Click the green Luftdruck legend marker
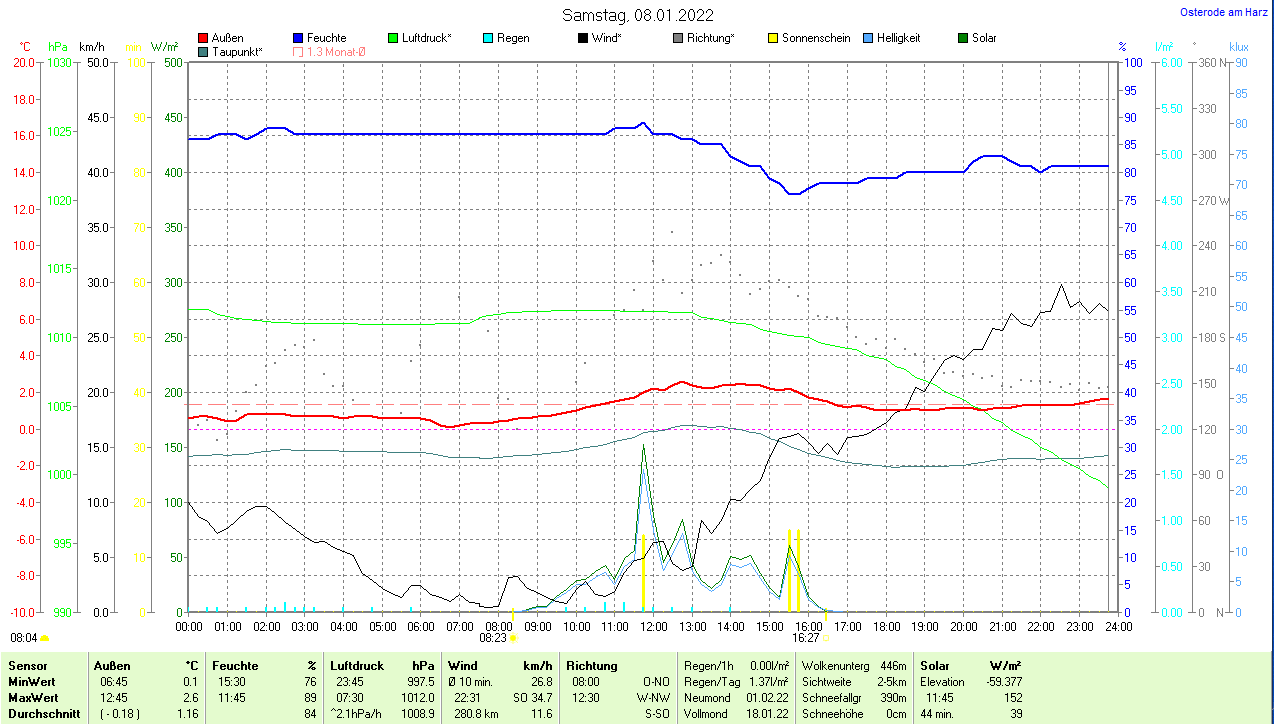The height and width of the screenshot is (724, 1274). pyautogui.click(x=393, y=38)
